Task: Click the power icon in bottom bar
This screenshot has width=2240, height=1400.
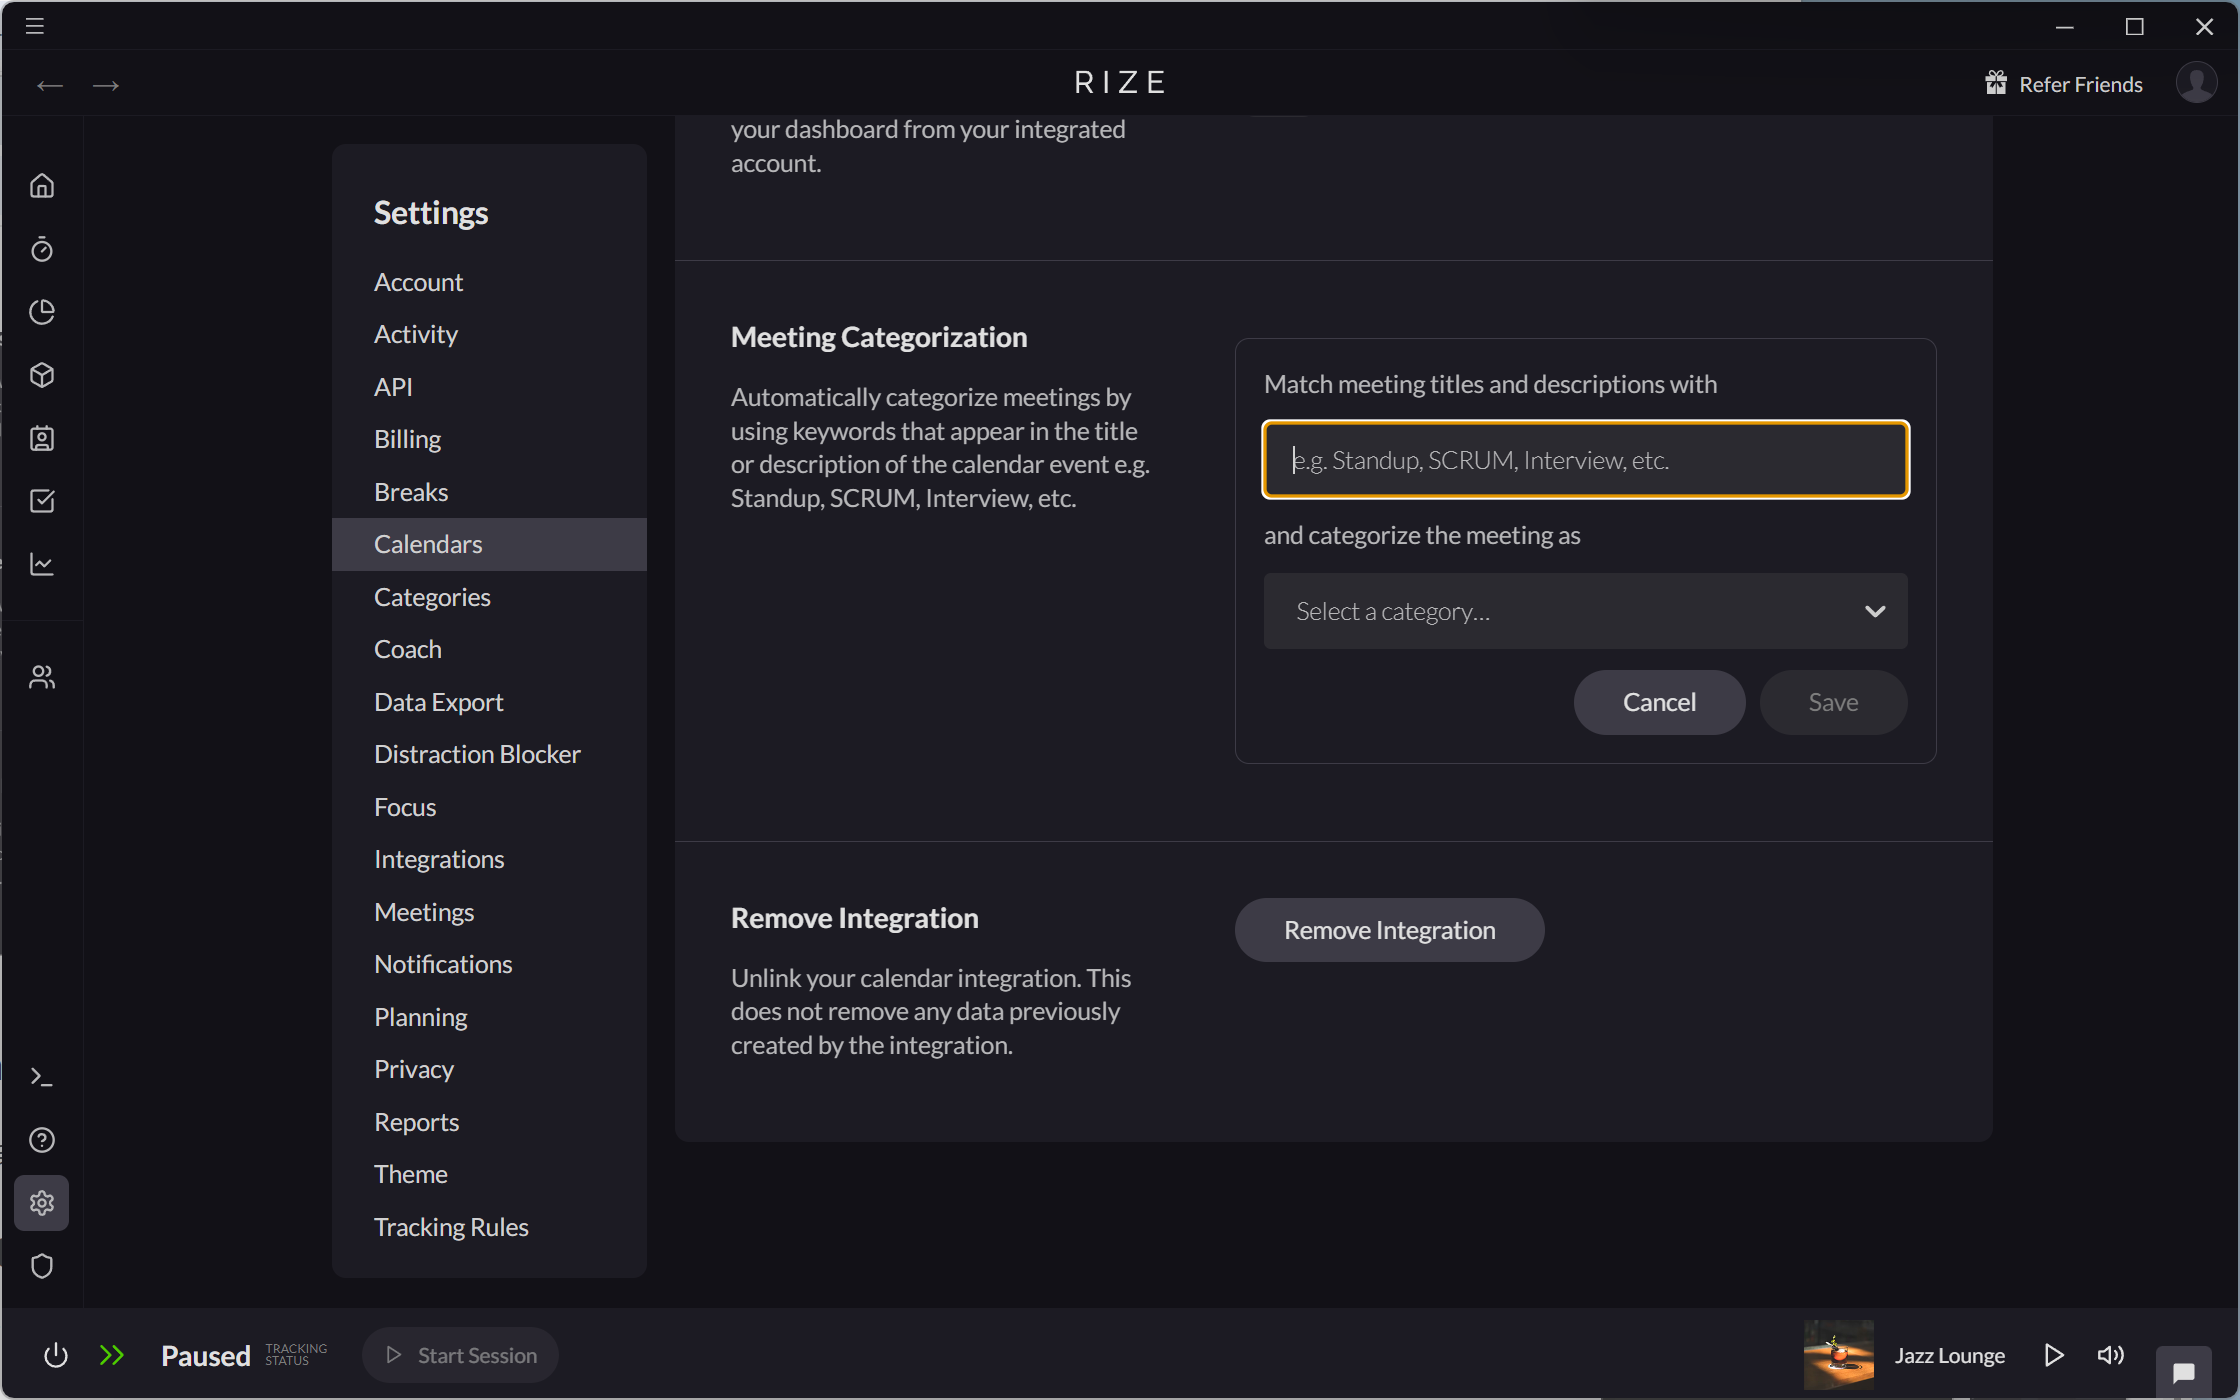Action: pyautogui.click(x=55, y=1355)
